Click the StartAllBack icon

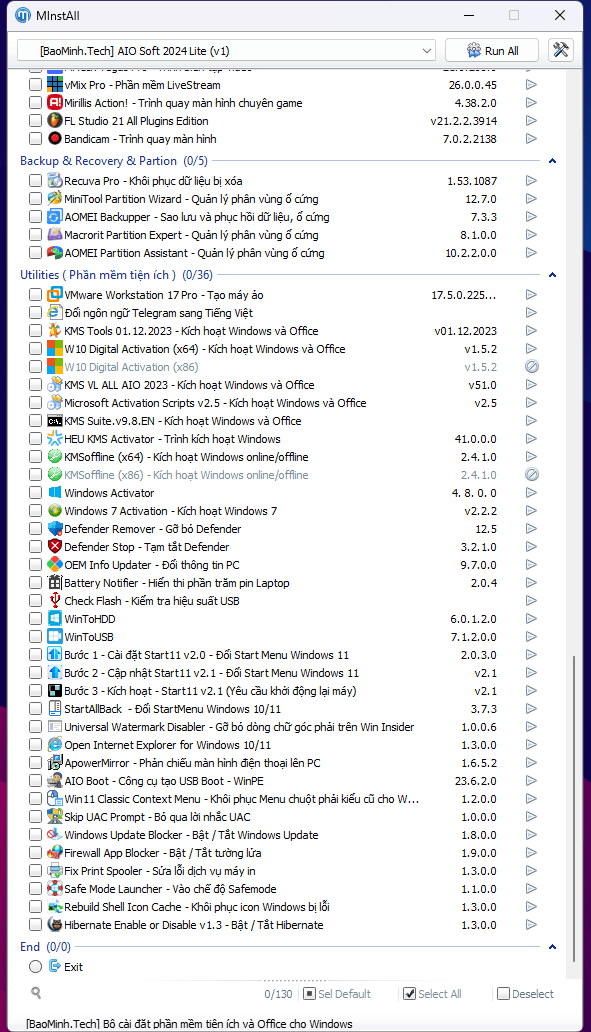pyautogui.click(x=55, y=709)
